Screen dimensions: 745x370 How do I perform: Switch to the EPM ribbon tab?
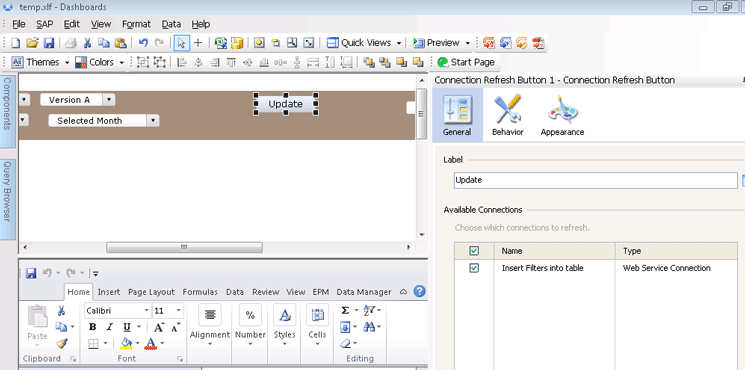click(x=321, y=292)
